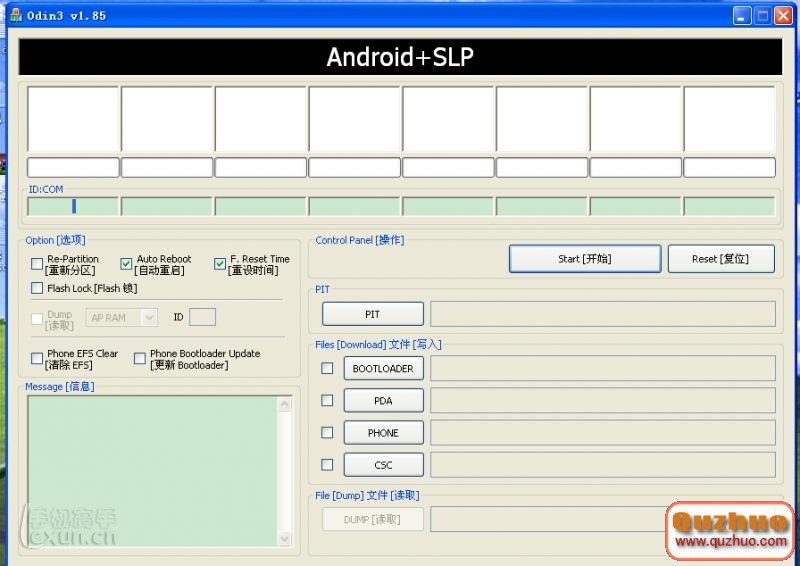Click the Odin3 title bar app icon
The image size is (800, 566).
pos(16,15)
